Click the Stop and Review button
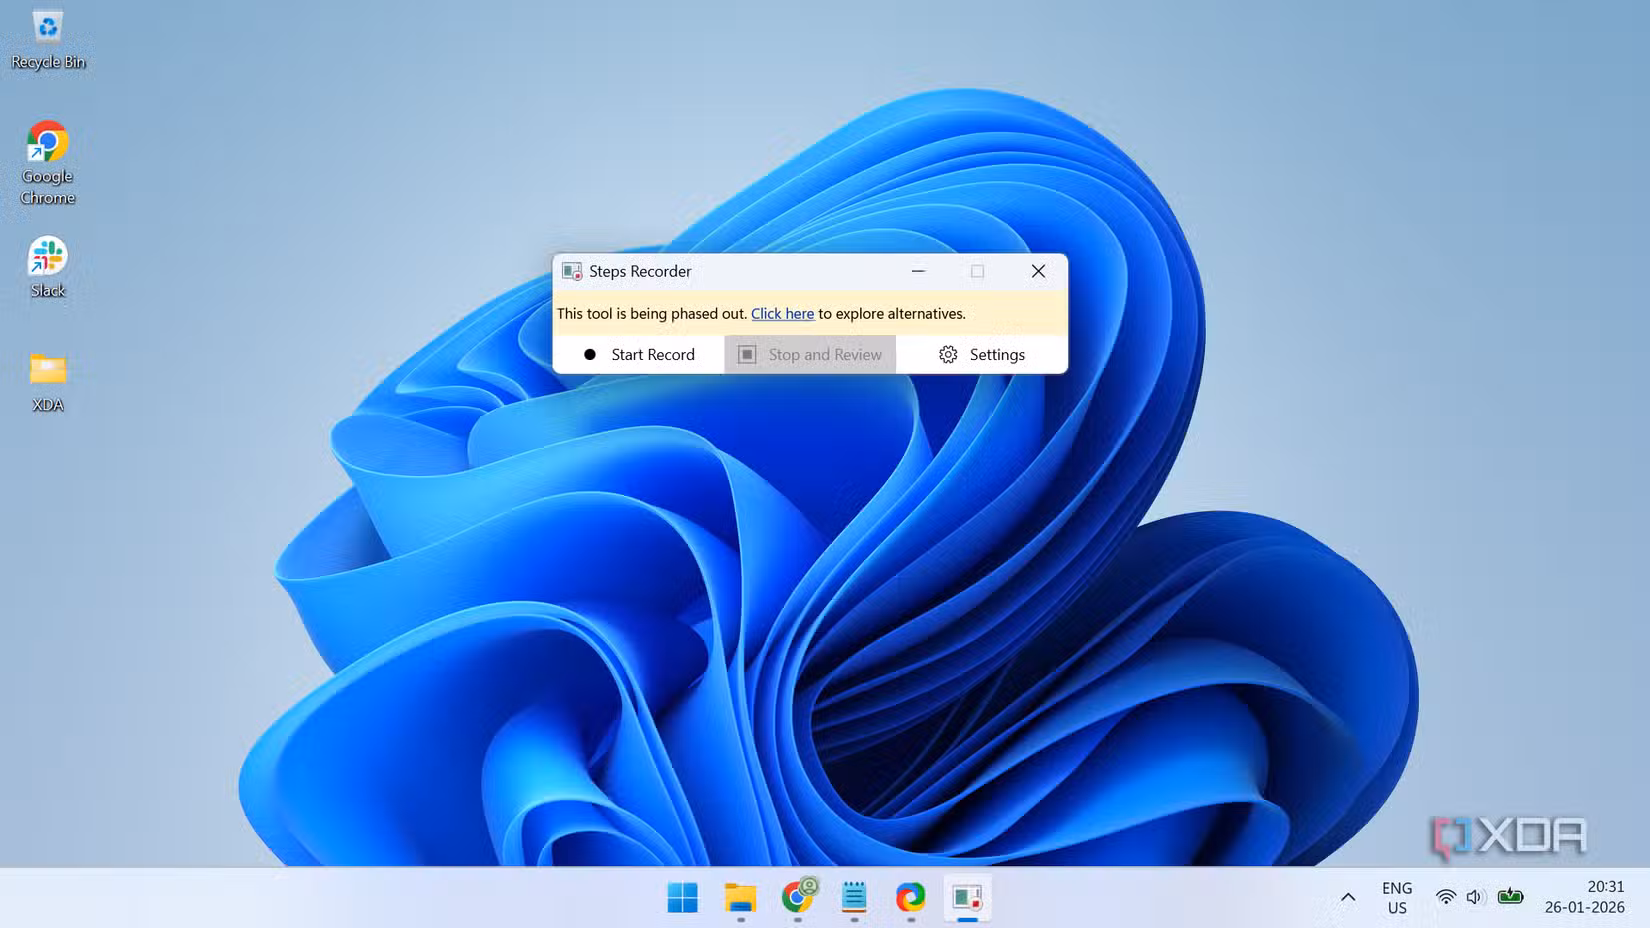Image resolution: width=1650 pixels, height=928 pixels. click(810, 355)
